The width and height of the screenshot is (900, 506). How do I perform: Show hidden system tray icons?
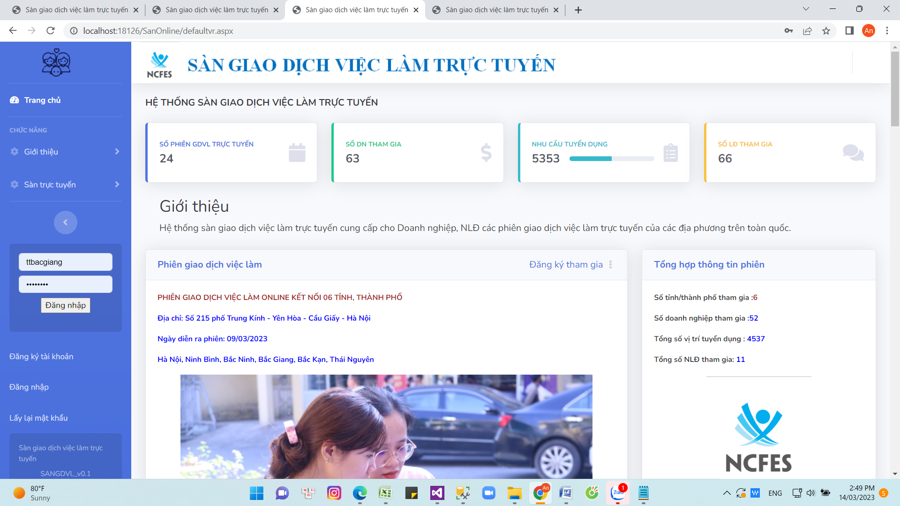pyautogui.click(x=727, y=493)
